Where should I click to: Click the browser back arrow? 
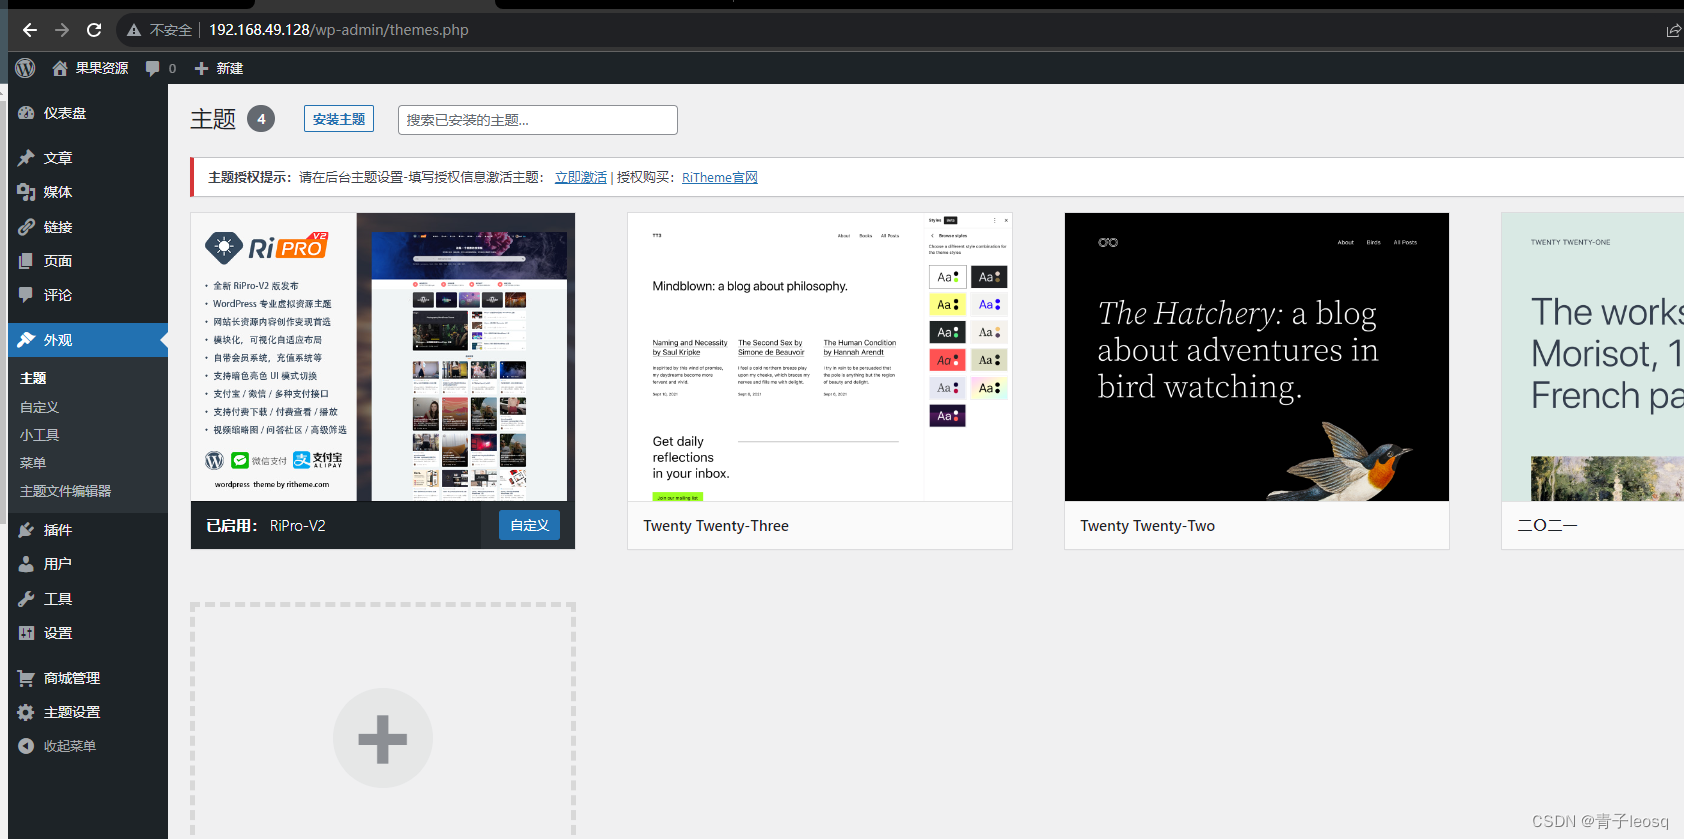click(x=30, y=30)
